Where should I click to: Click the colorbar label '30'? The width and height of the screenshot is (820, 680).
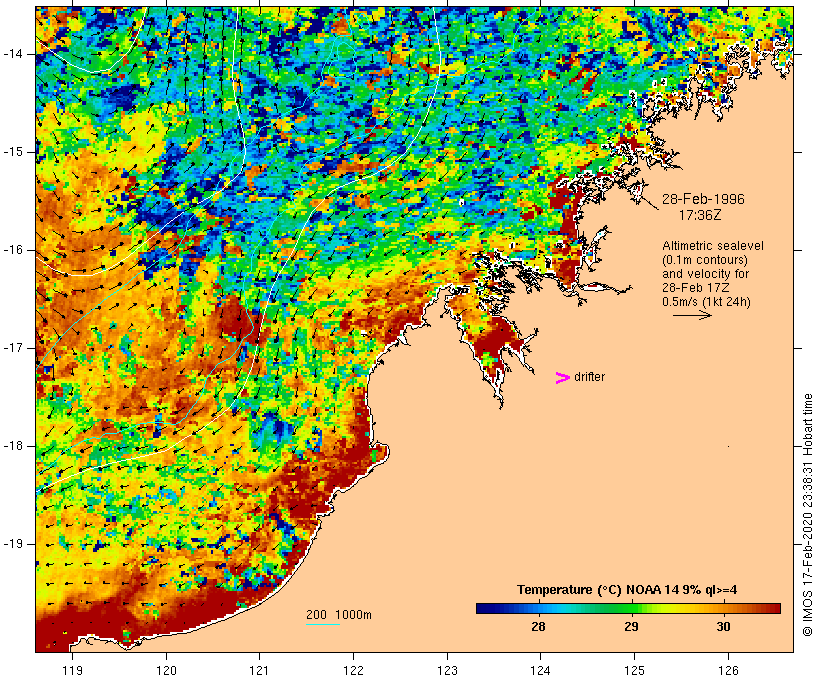click(723, 626)
